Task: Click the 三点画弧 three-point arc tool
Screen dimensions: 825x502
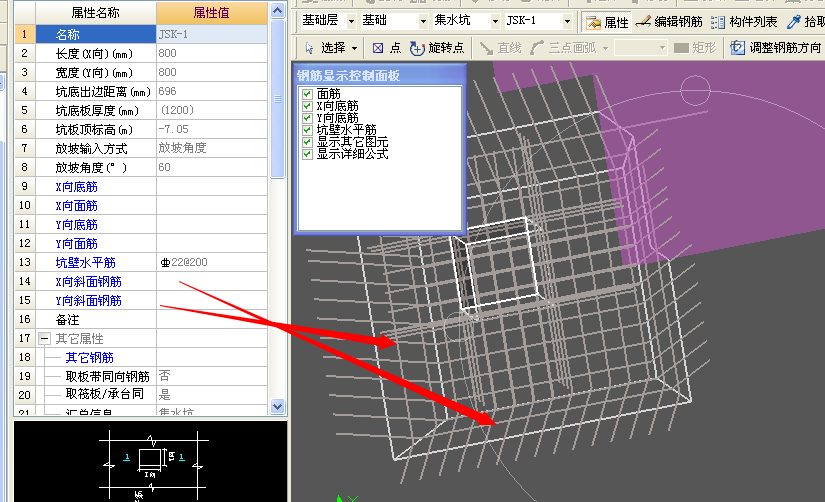Action: click(x=564, y=48)
